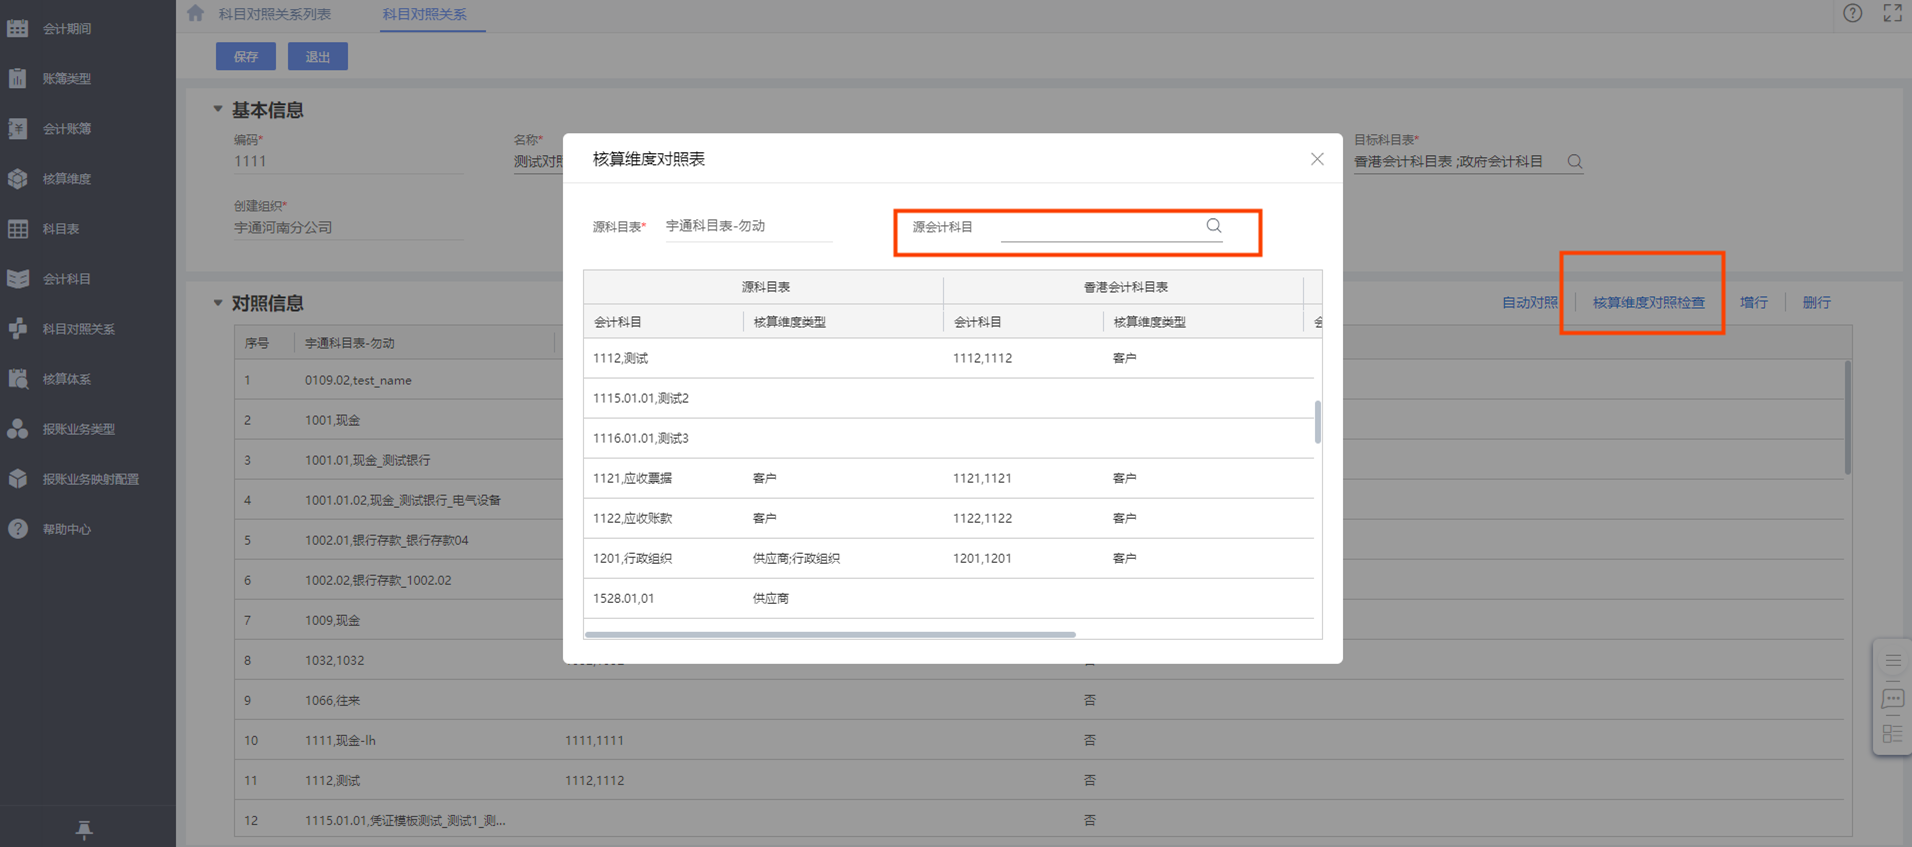Open 会计期间 in the sidebar
Screen dimensions: 1912x847
pyautogui.click(x=67, y=29)
